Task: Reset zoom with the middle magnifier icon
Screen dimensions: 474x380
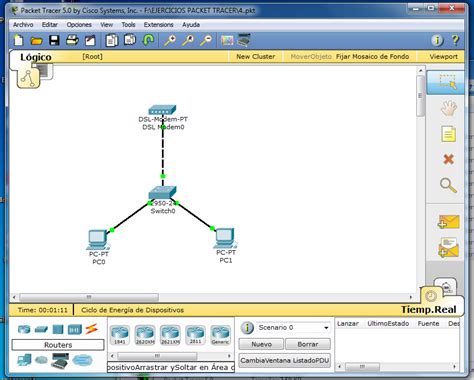Action: 188,41
